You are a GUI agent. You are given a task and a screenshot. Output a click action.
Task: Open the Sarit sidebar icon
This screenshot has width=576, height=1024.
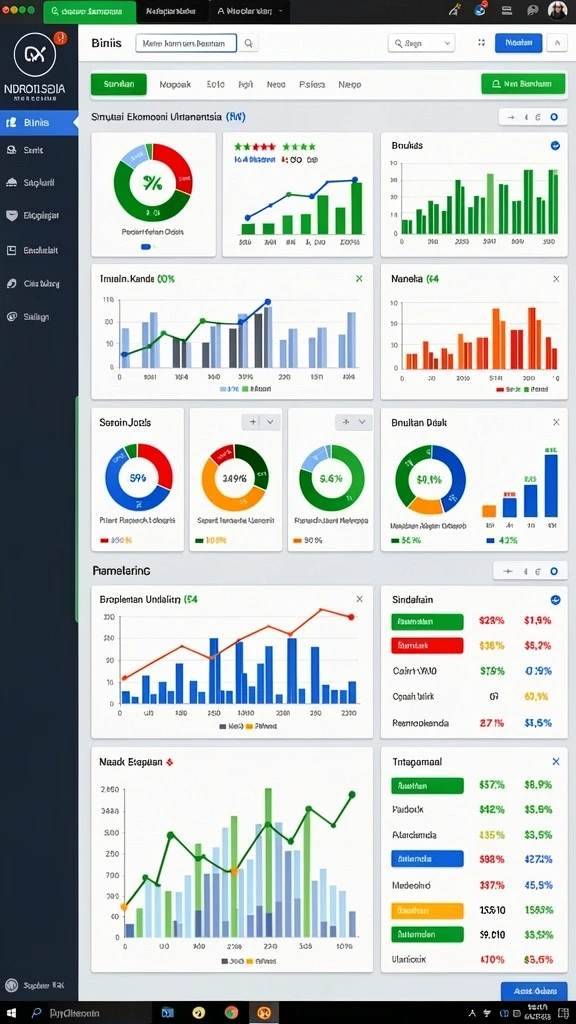tap(10, 150)
